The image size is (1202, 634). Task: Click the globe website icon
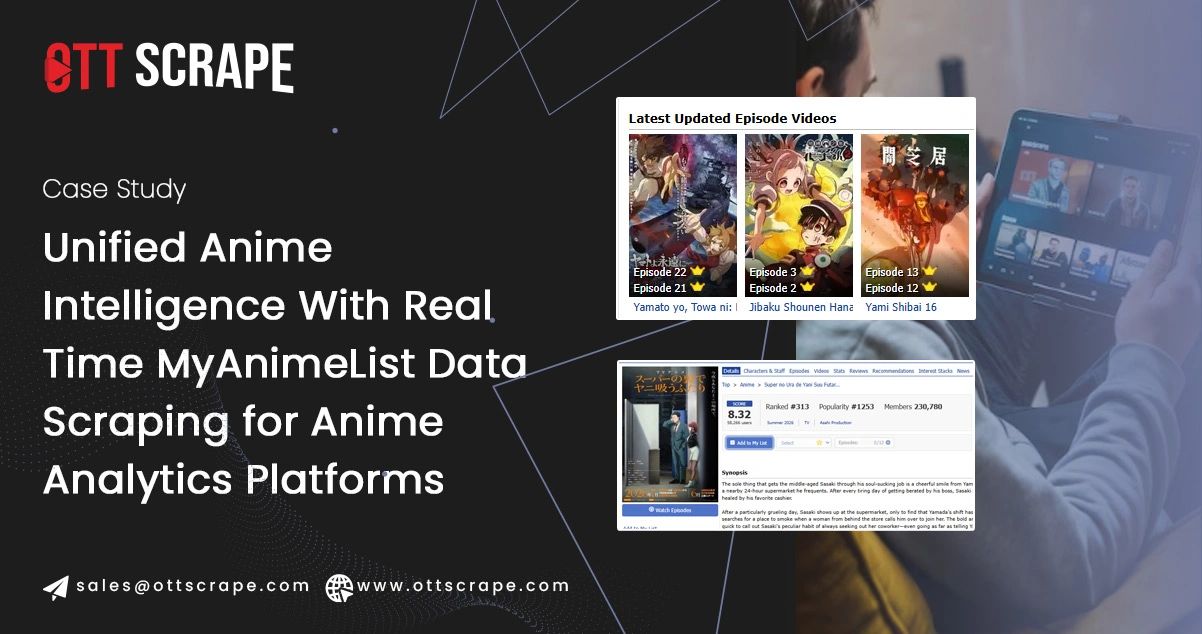pyautogui.click(x=339, y=587)
